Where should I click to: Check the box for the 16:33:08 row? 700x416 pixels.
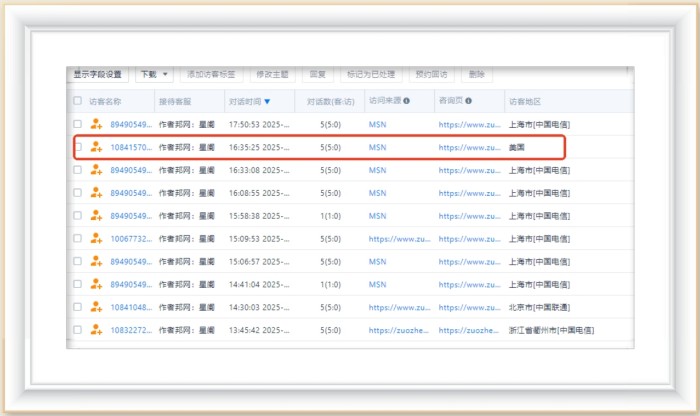pyautogui.click(x=78, y=170)
